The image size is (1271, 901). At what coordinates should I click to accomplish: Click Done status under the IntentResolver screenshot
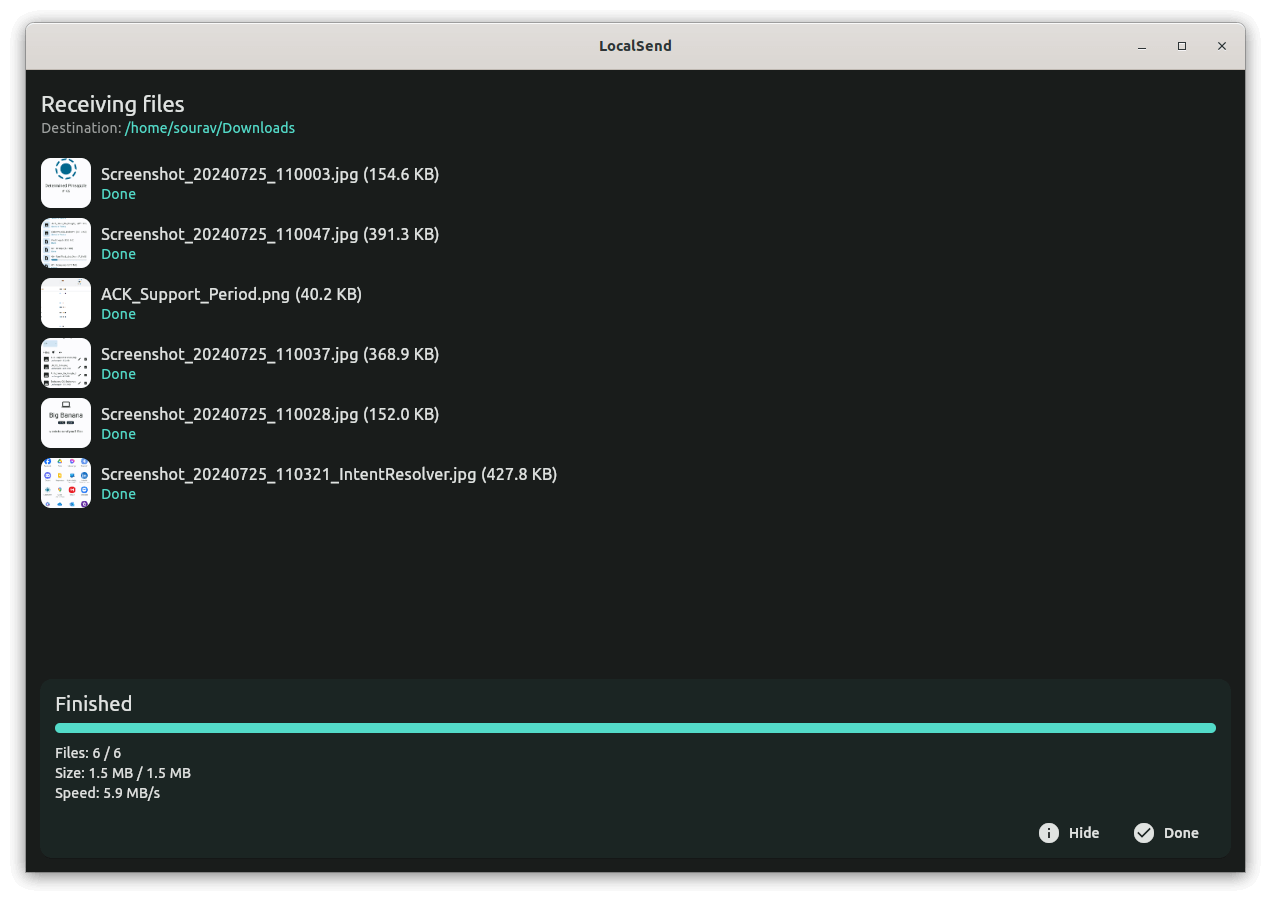(118, 493)
